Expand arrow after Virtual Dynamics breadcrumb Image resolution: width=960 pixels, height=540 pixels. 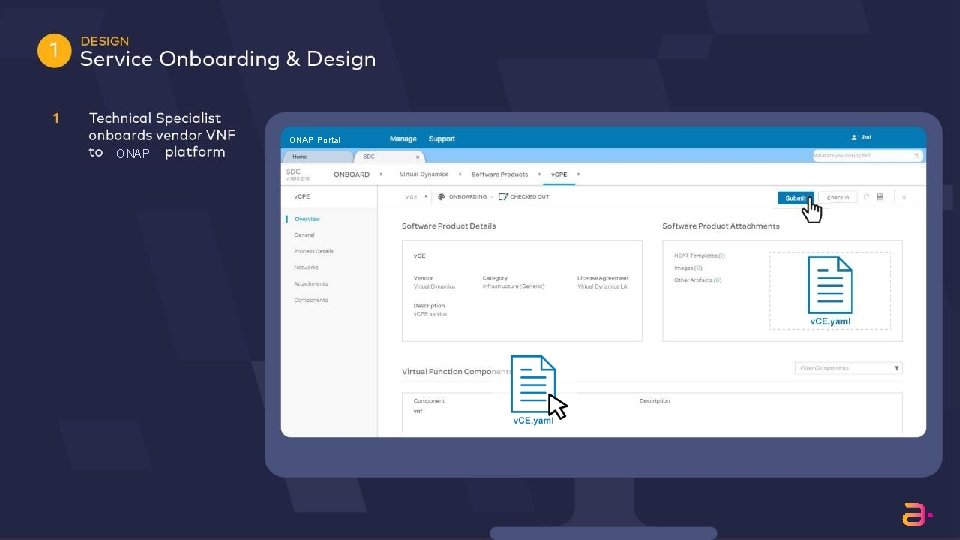(460, 174)
